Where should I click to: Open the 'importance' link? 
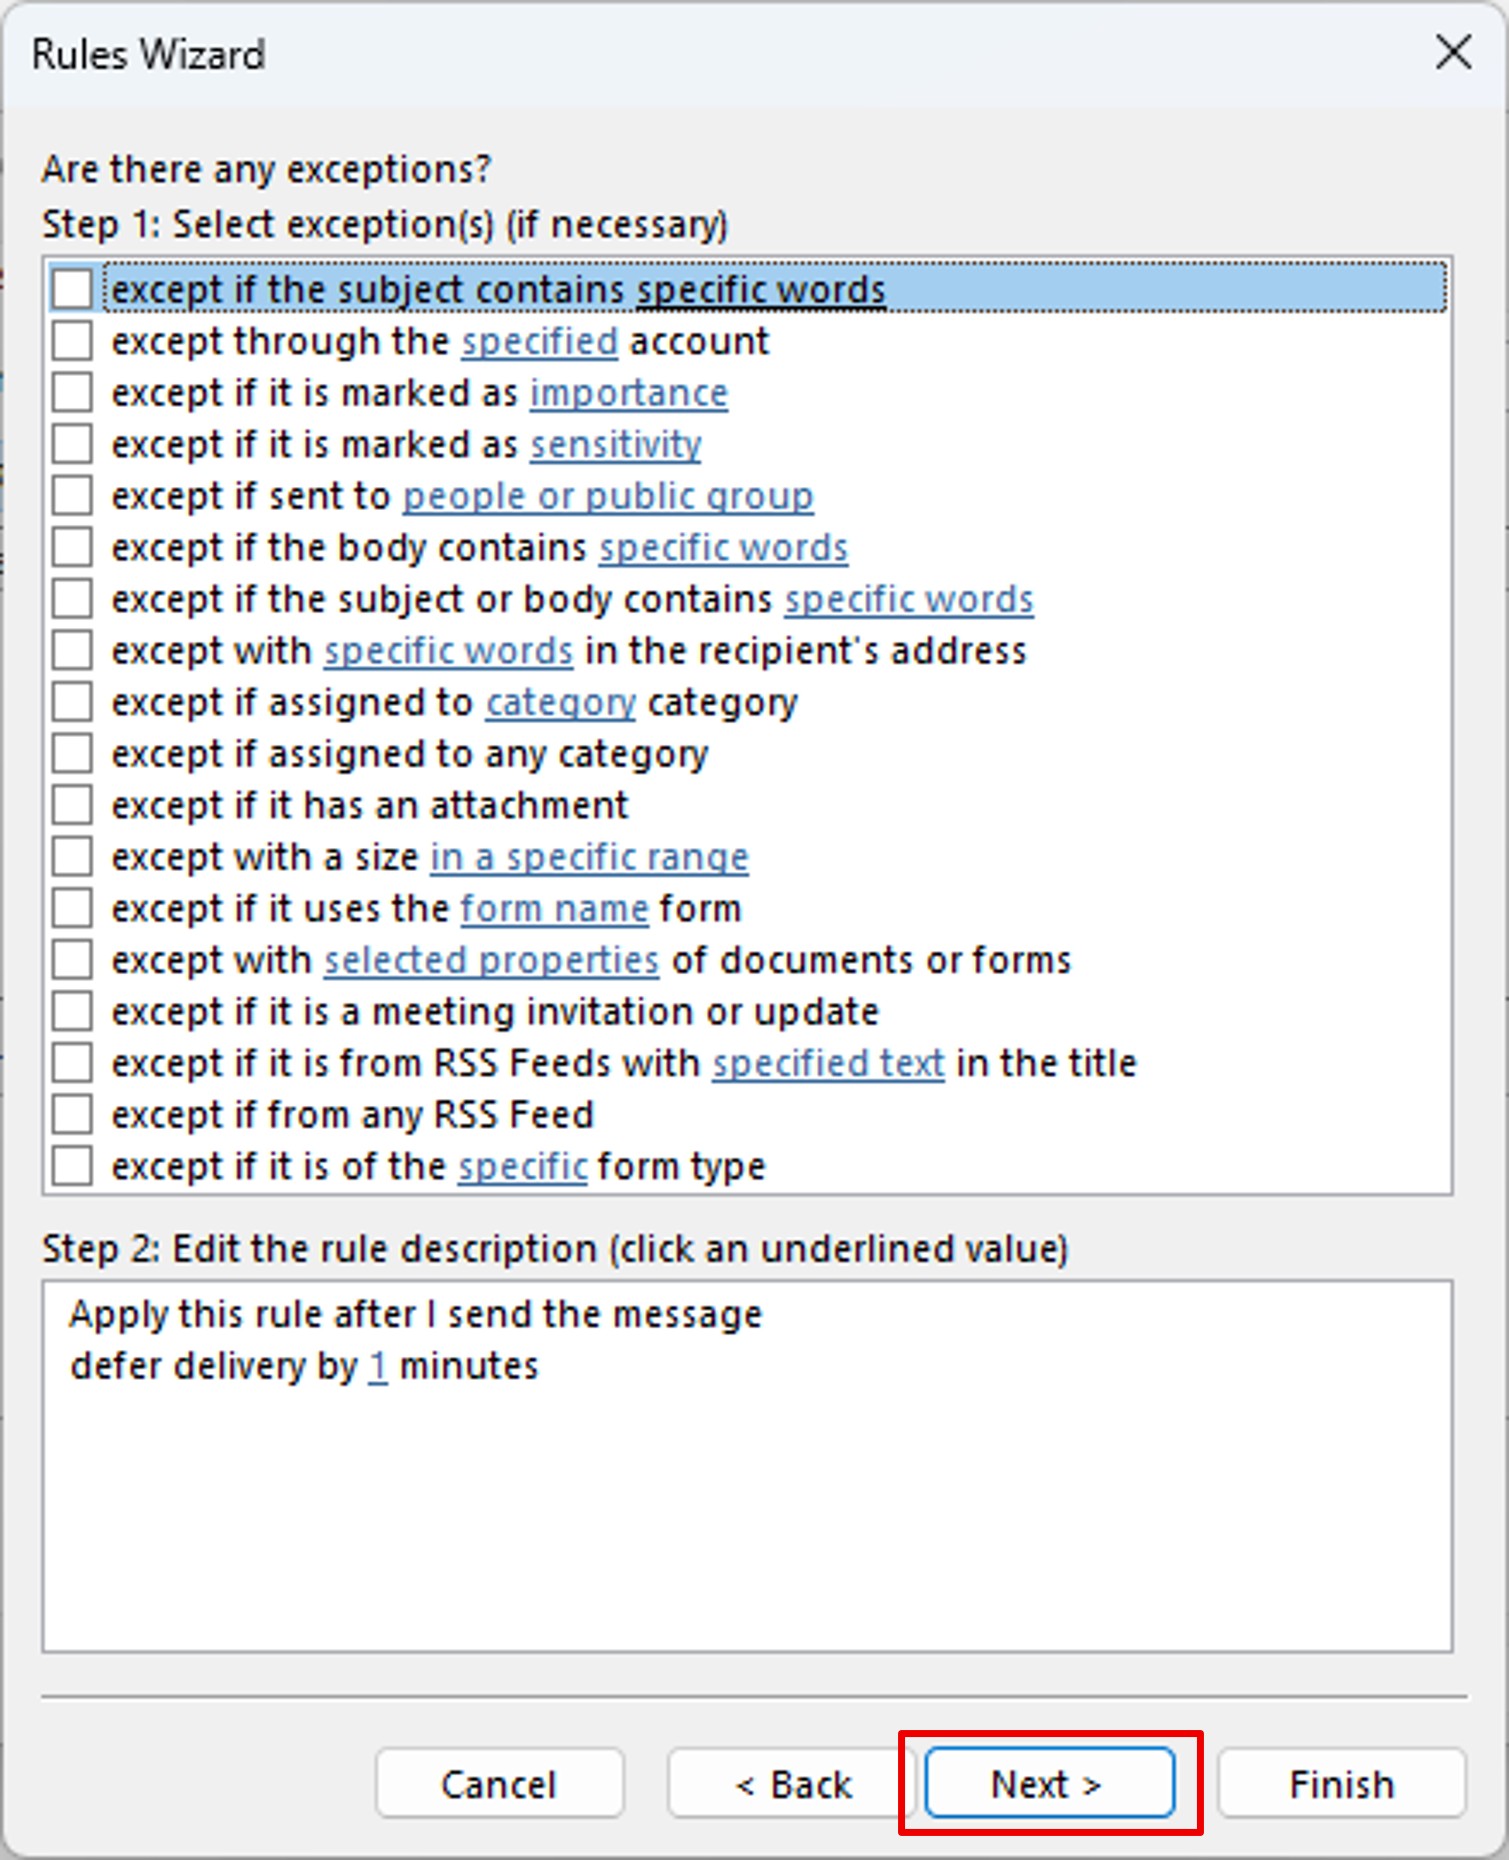628,393
